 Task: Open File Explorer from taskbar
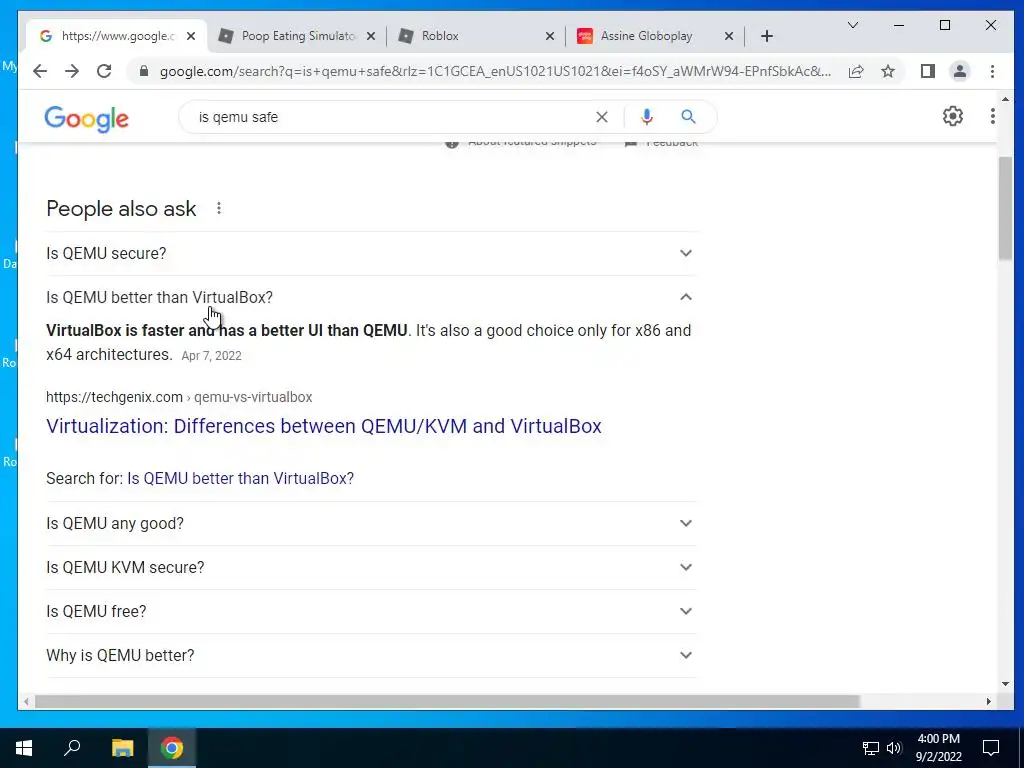[x=122, y=748]
